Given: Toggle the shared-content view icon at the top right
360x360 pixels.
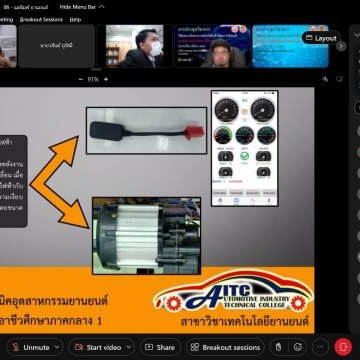Looking at the screenshot, I should [339, 79].
